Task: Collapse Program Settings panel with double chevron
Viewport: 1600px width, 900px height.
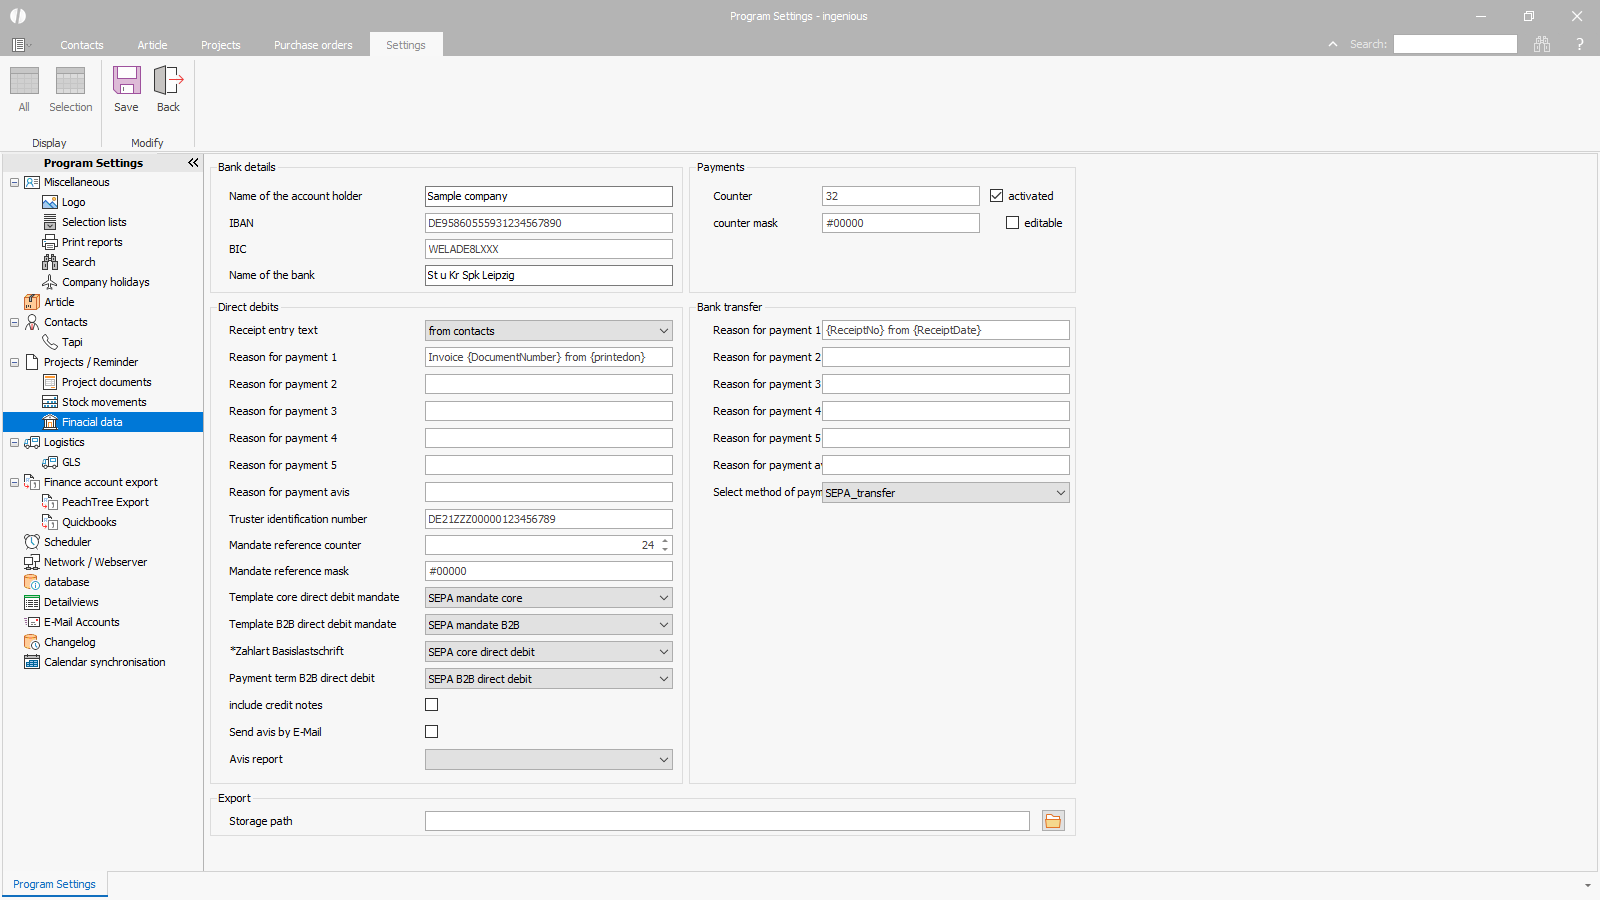Action: tap(193, 163)
